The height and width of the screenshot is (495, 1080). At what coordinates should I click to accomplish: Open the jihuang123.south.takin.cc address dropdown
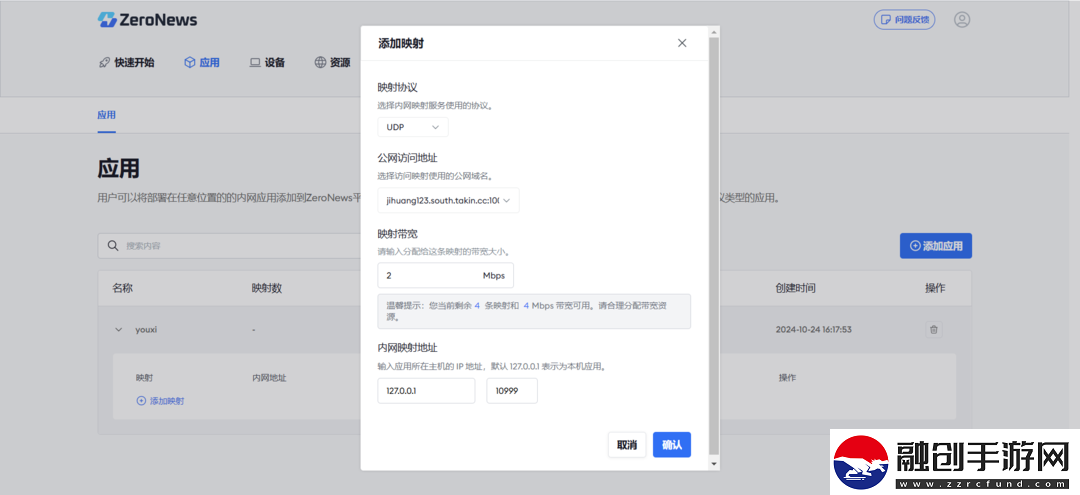tap(448, 200)
